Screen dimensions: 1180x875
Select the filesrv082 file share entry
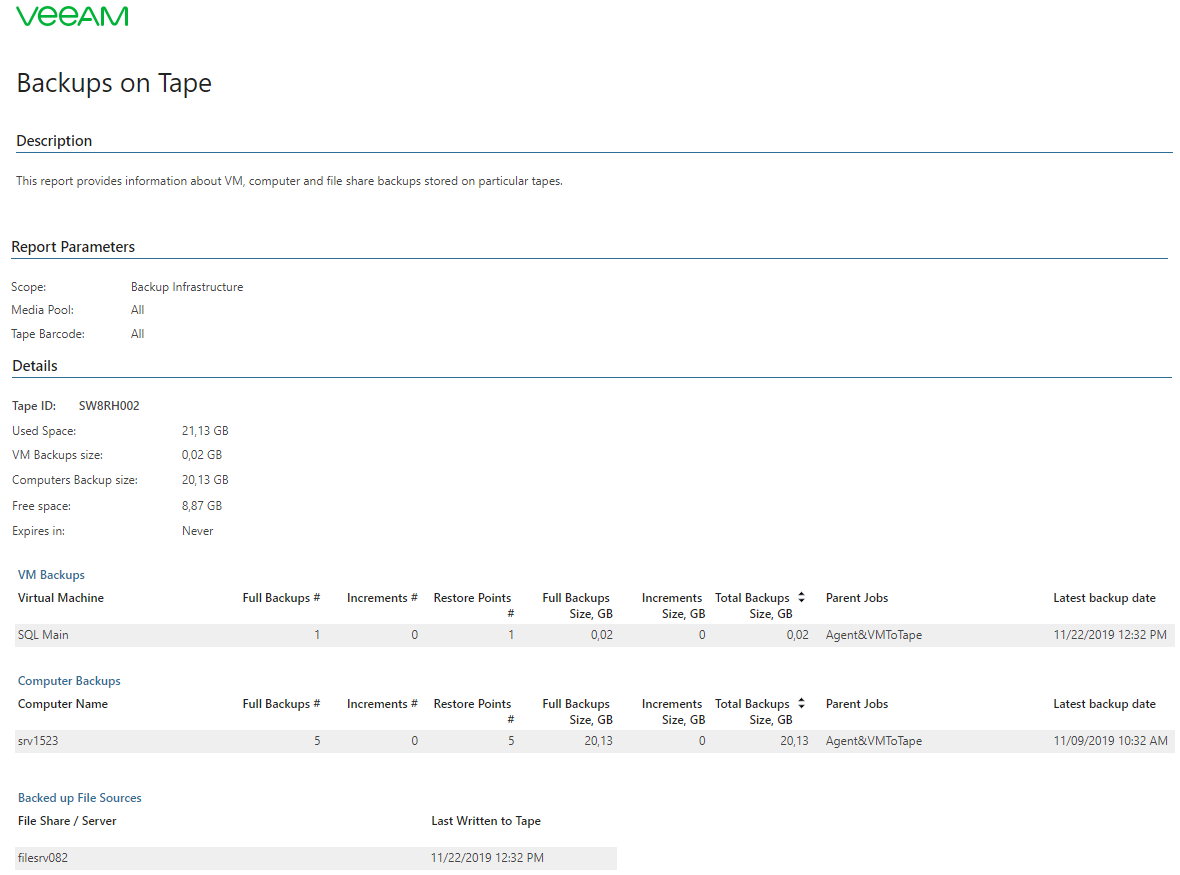[43, 858]
